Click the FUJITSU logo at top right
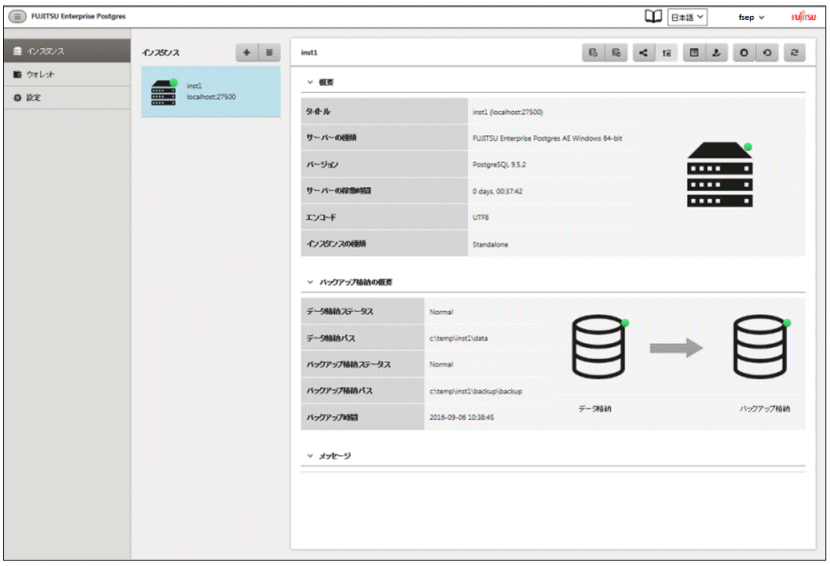The width and height of the screenshot is (830, 566). tap(804, 16)
